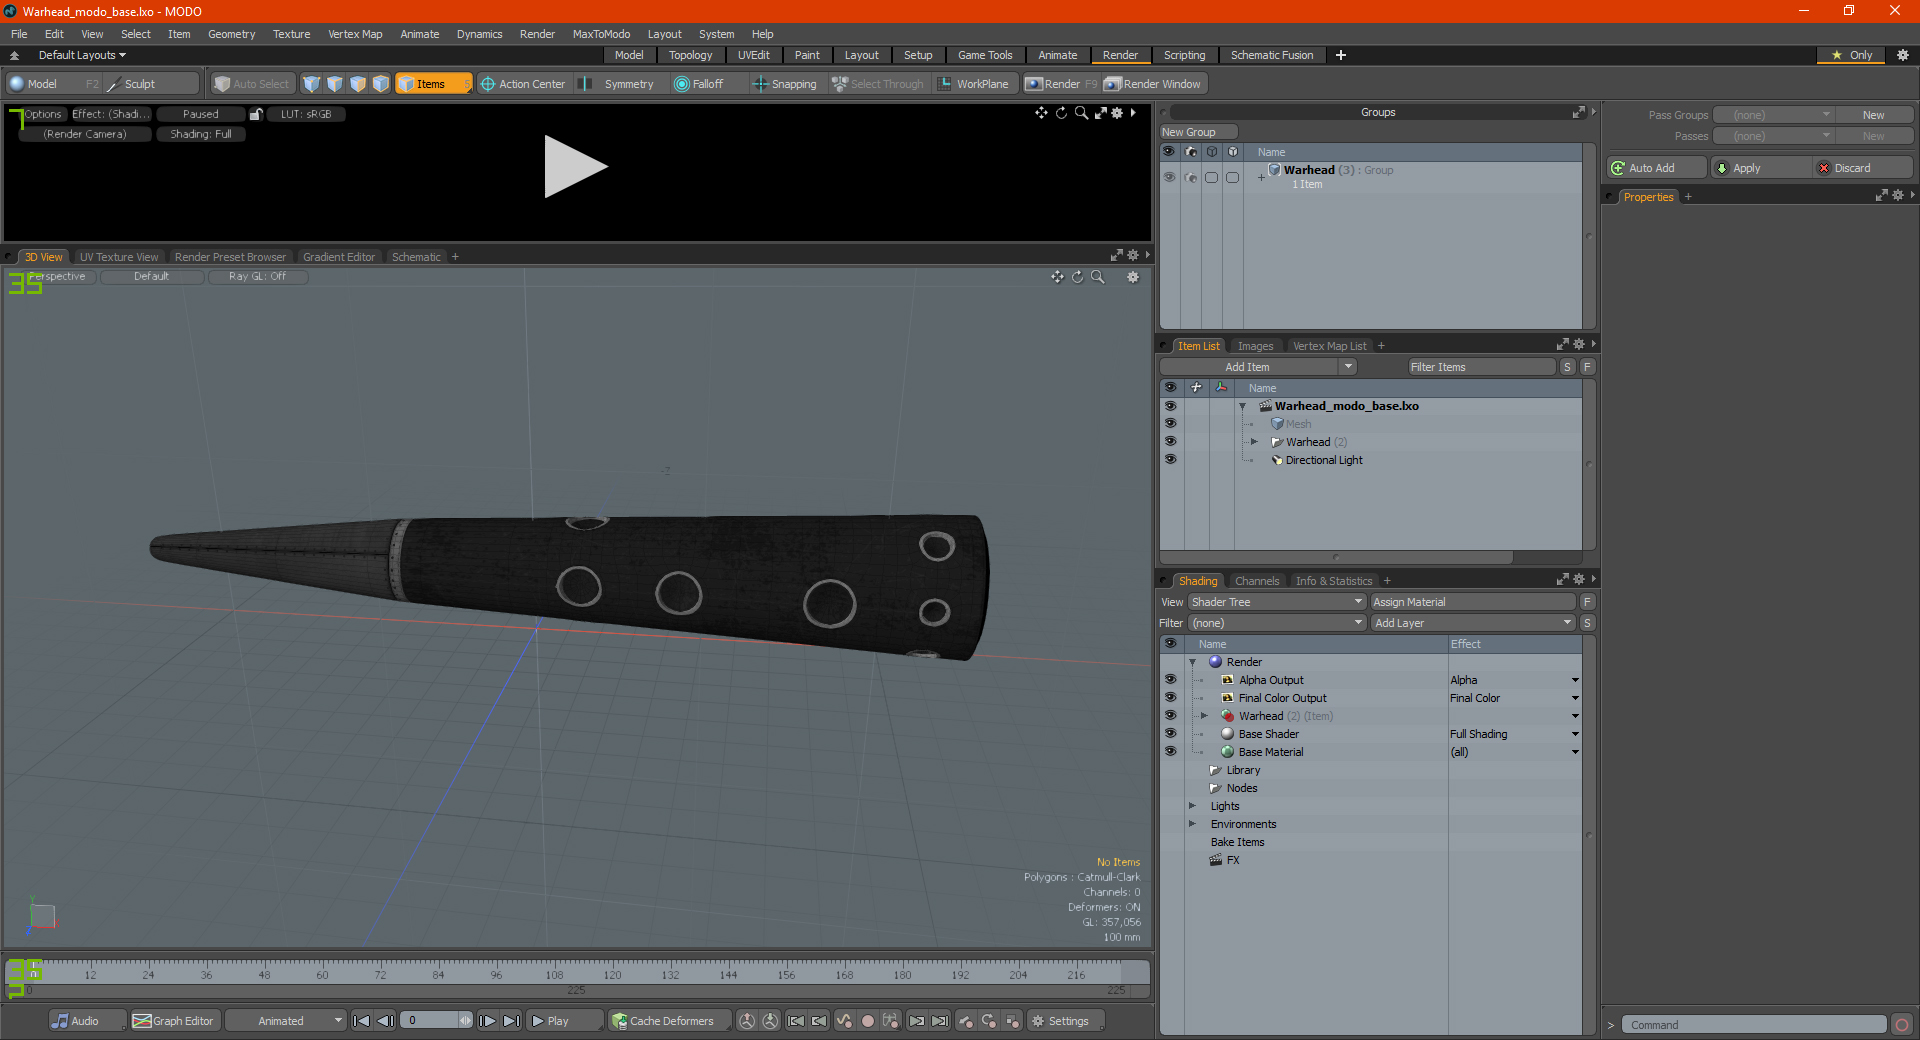Go to last frame
Image resolution: width=1920 pixels, height=1040 pixels.
tap(511, 1021)
